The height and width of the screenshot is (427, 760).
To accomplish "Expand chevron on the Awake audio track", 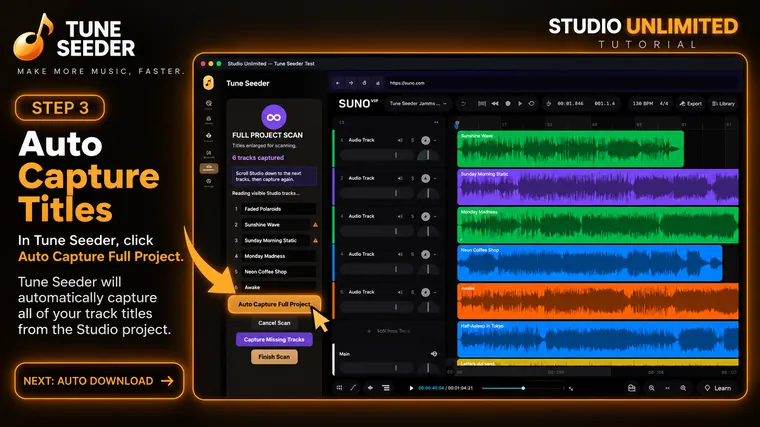I will pyautogui.click(x=435, y=292).
